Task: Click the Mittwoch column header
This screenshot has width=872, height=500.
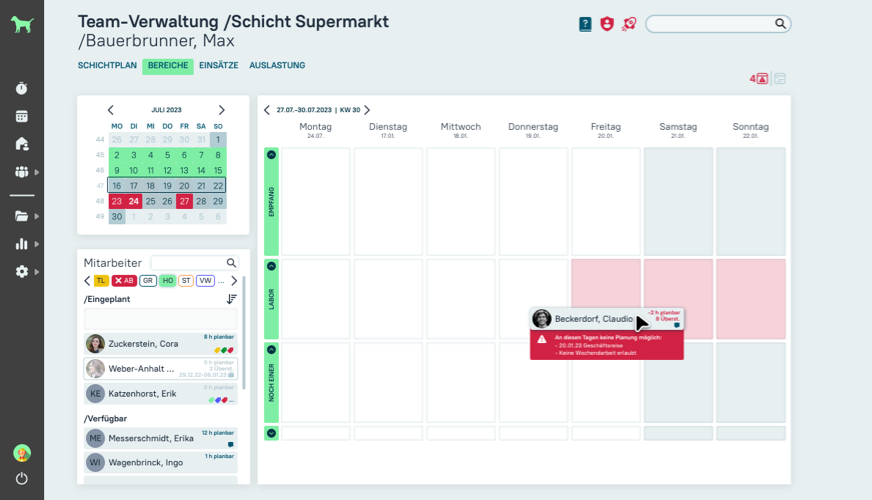Action: point(460,130)
